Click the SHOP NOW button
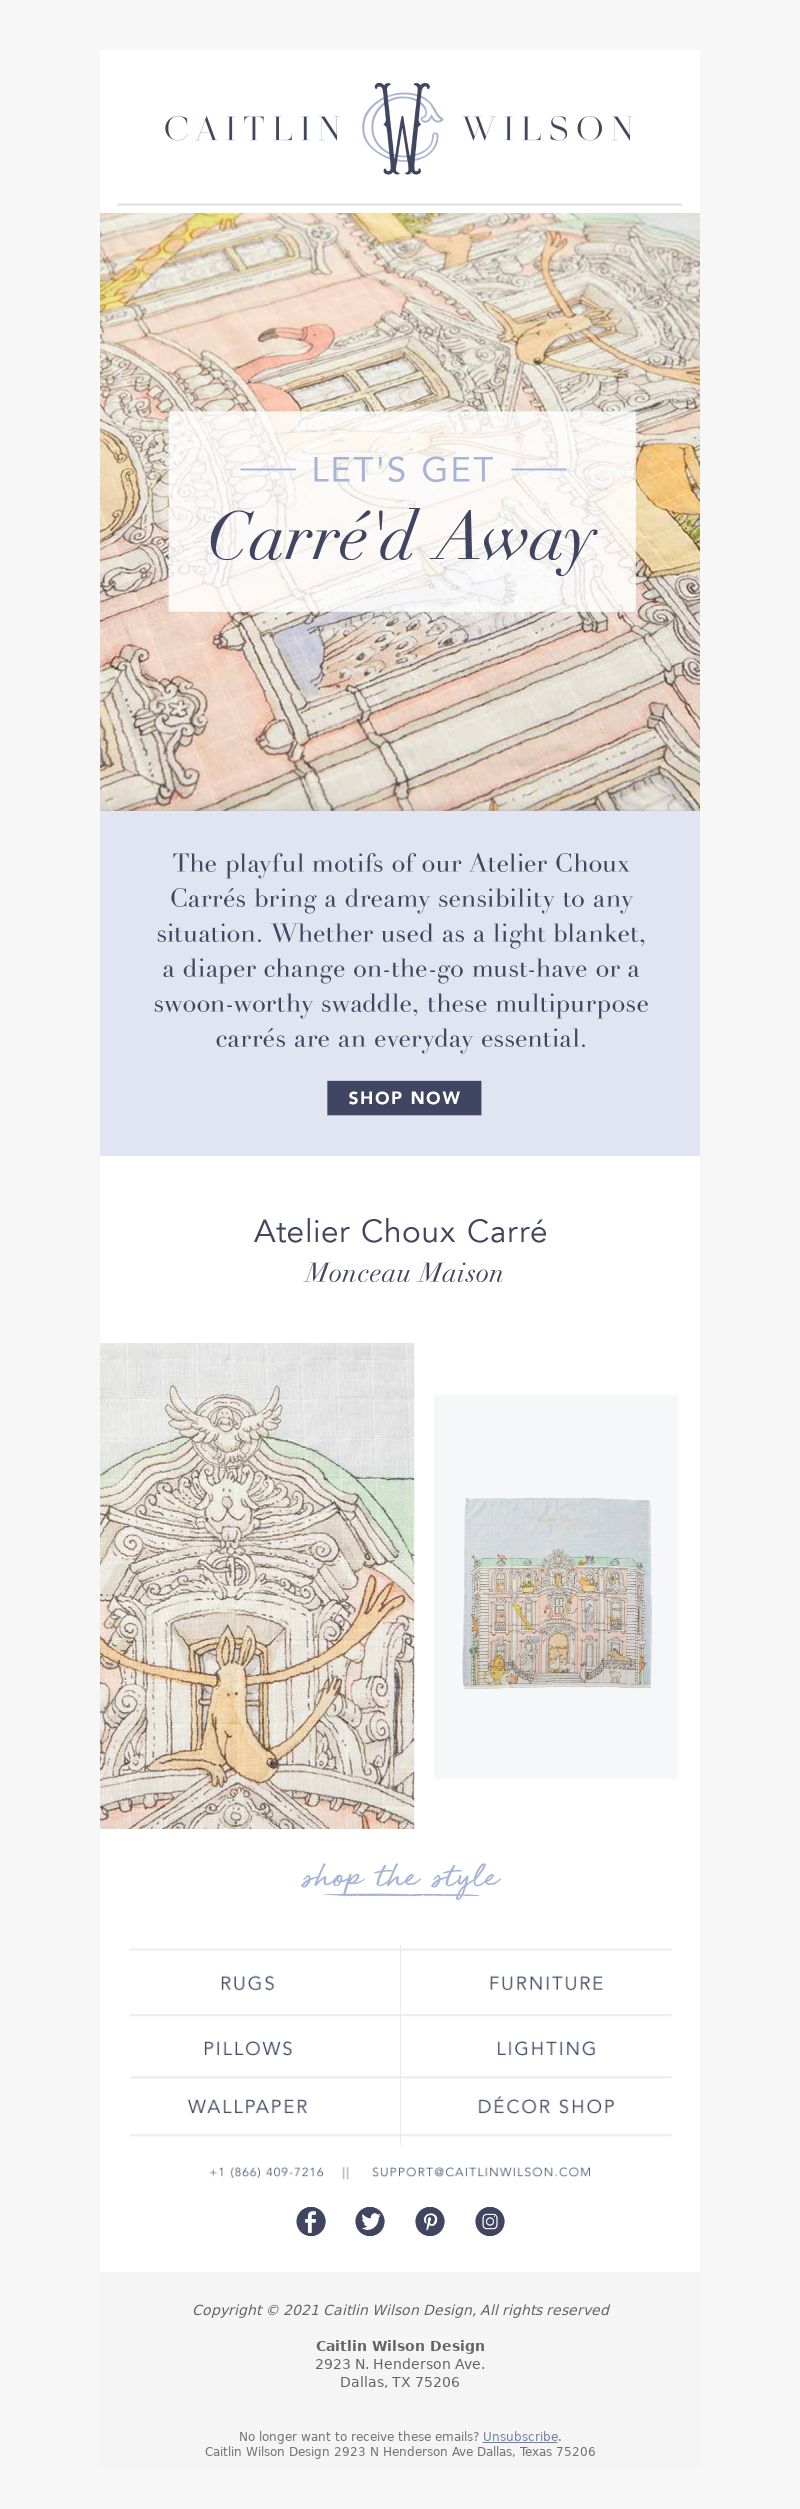This screenshot has width=800, height=2509. click(404, 1098)
